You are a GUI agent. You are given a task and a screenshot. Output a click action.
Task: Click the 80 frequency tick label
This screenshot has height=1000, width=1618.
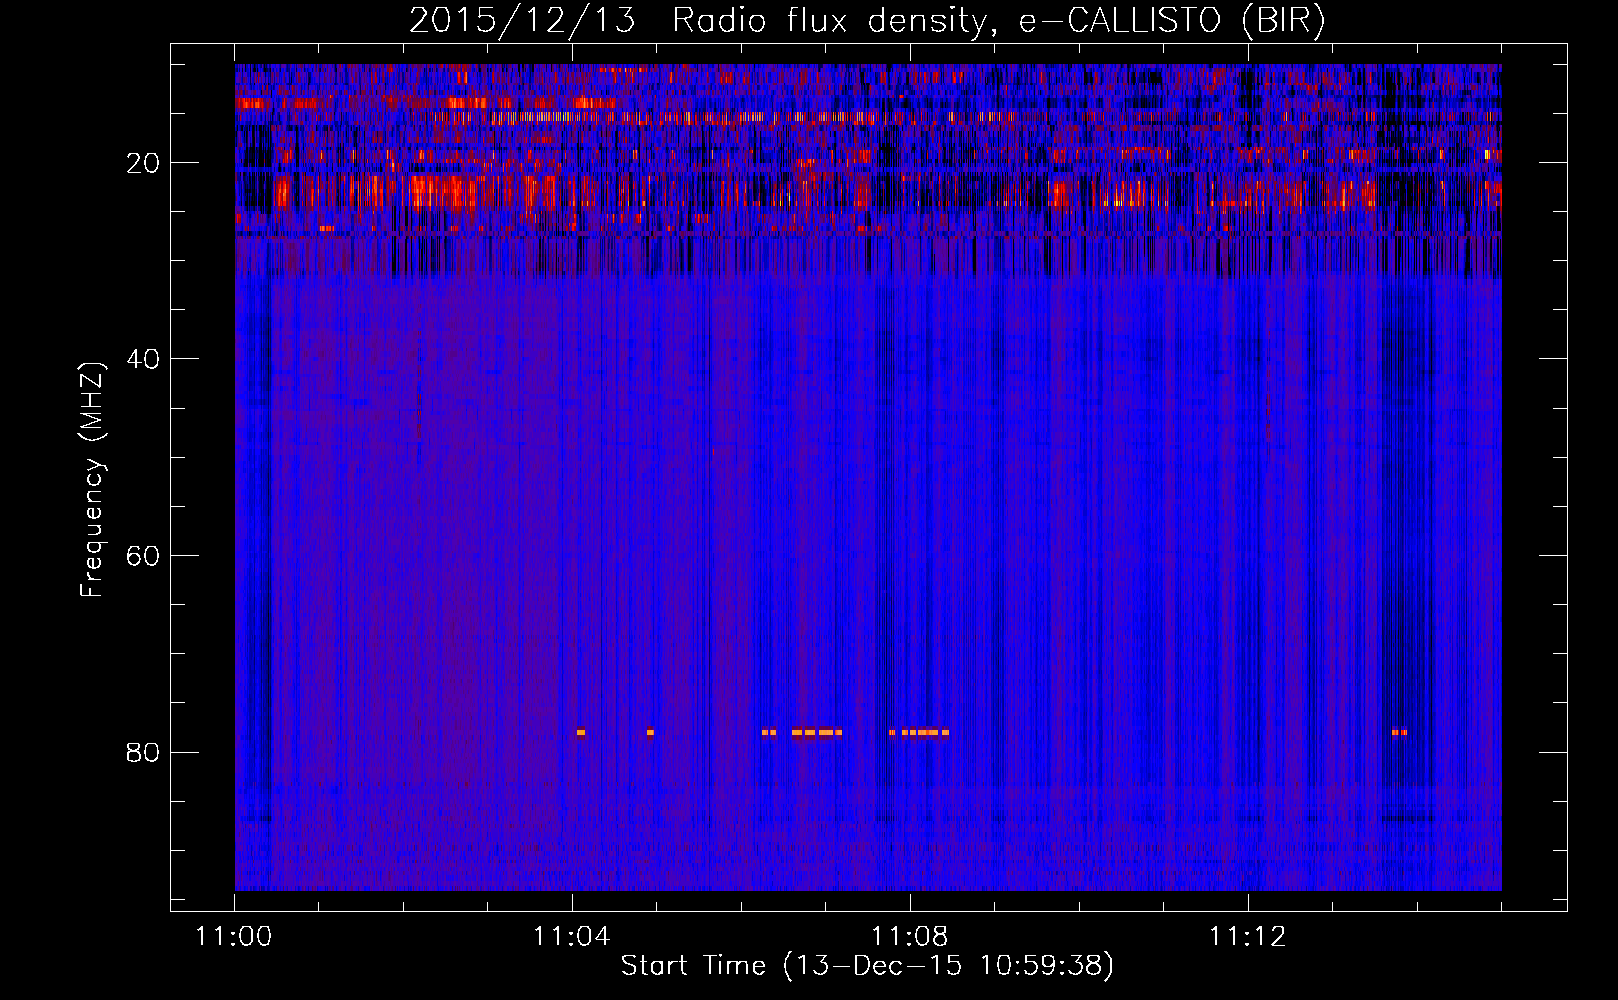143,752
